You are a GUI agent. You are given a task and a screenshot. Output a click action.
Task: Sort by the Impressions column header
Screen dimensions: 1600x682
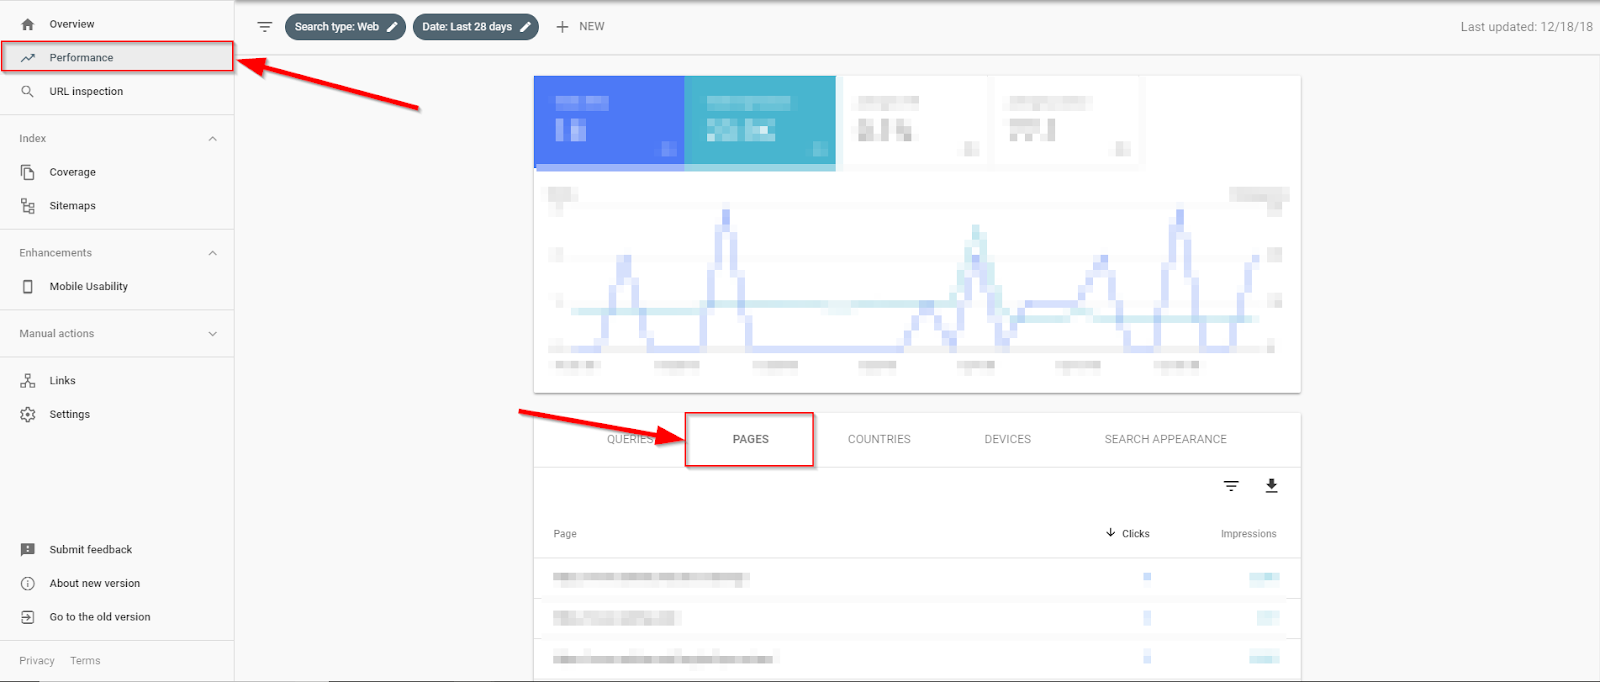tap(1248, 534)
